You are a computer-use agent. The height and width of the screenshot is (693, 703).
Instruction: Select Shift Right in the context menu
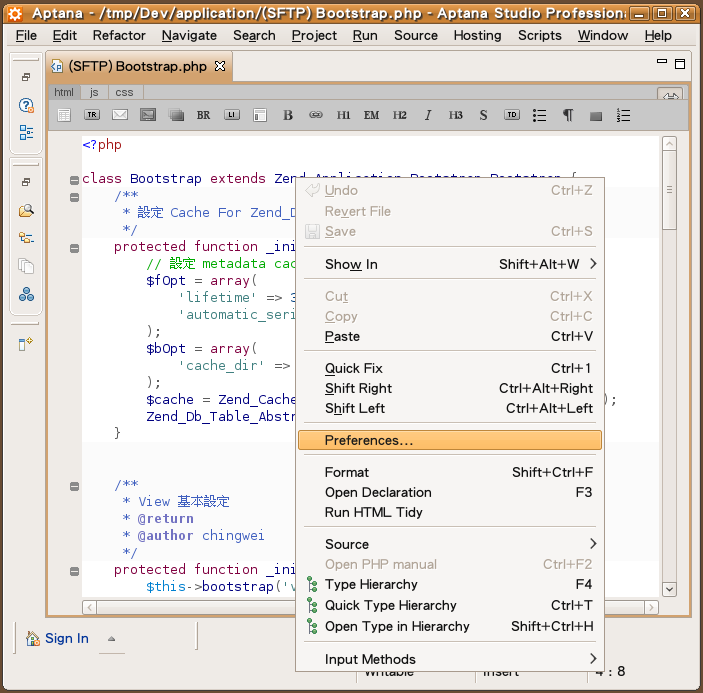point(450,388)
